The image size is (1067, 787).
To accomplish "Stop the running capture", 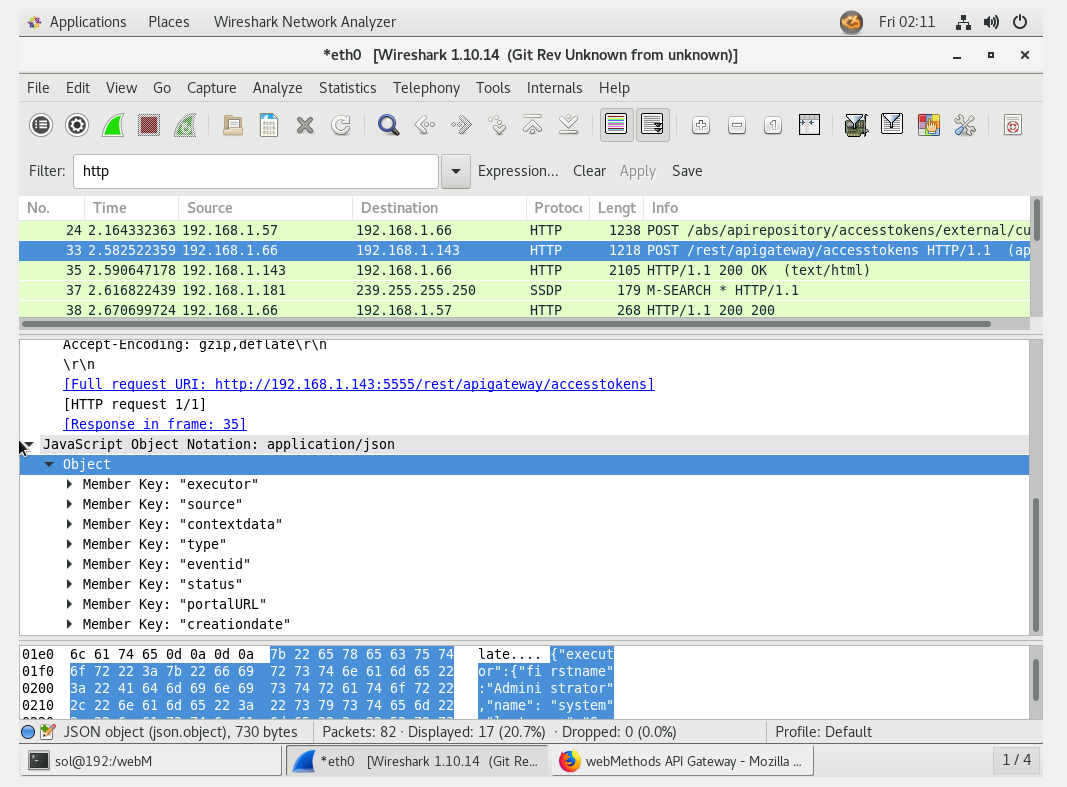I will (x=149, y=125).
